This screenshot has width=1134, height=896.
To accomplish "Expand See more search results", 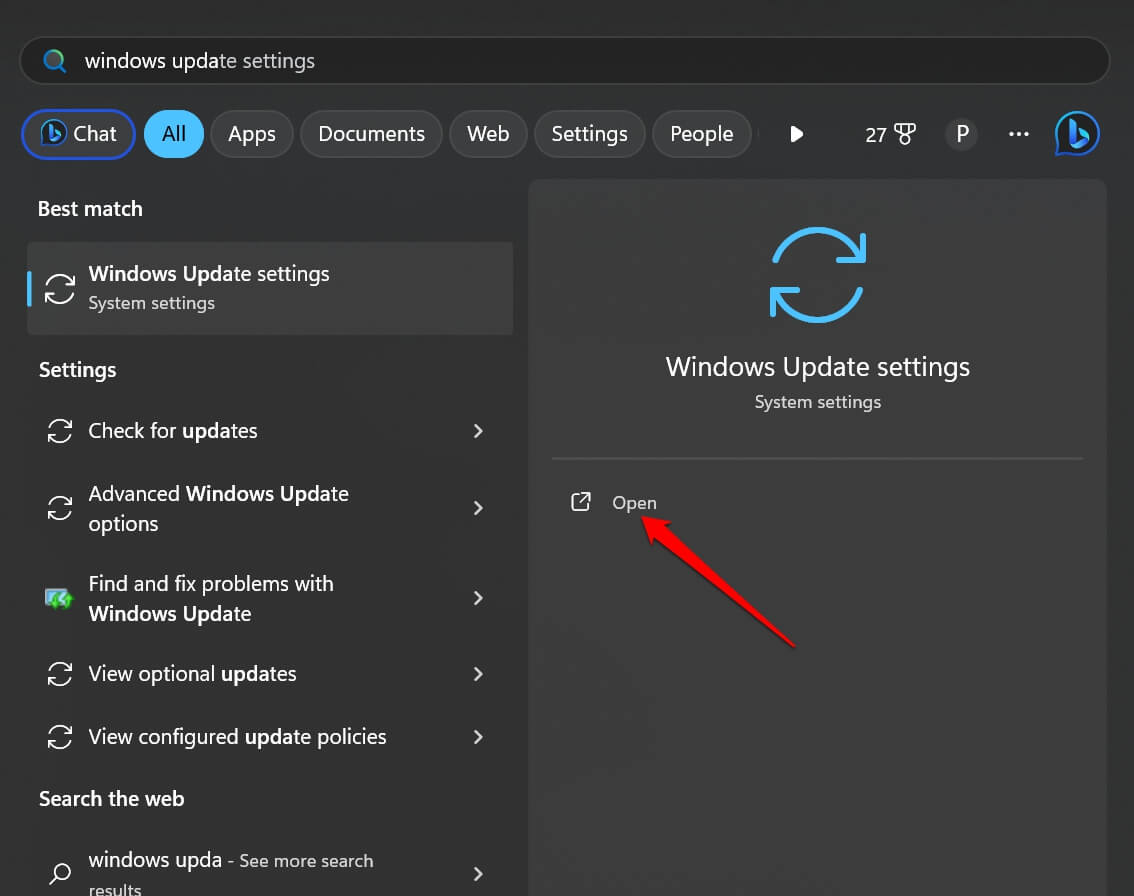I will tap(478, 871).
